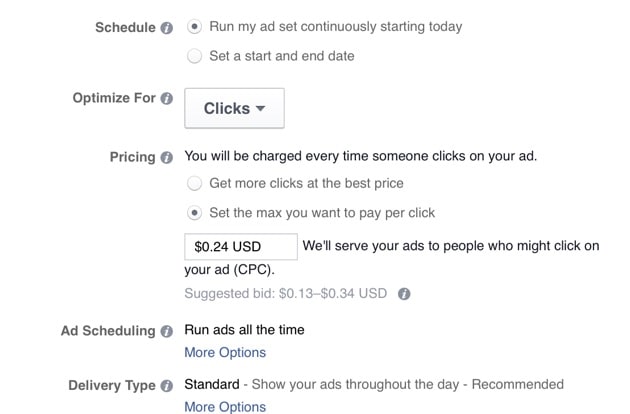This screenshot has height=414, width=630.
Task: Click the Pricing info icon
Action: (x=167, y=157)
